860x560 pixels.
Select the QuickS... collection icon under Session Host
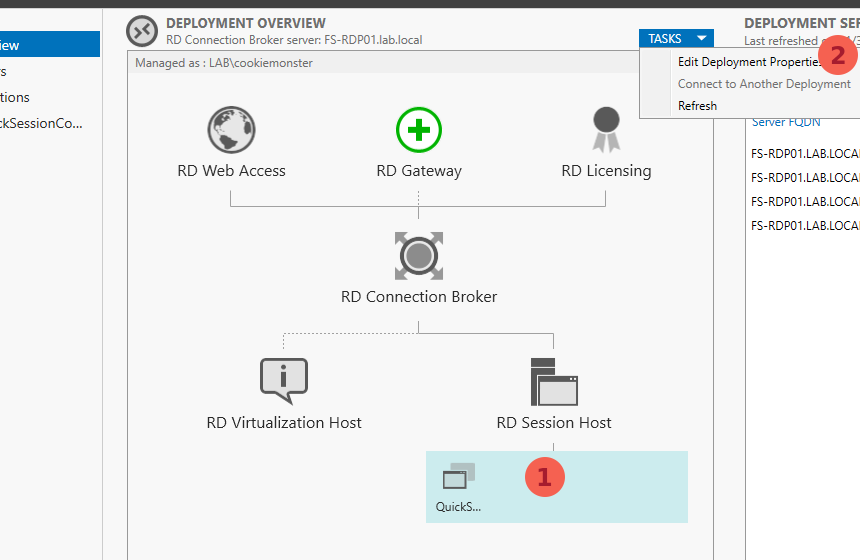click(459, 477)
